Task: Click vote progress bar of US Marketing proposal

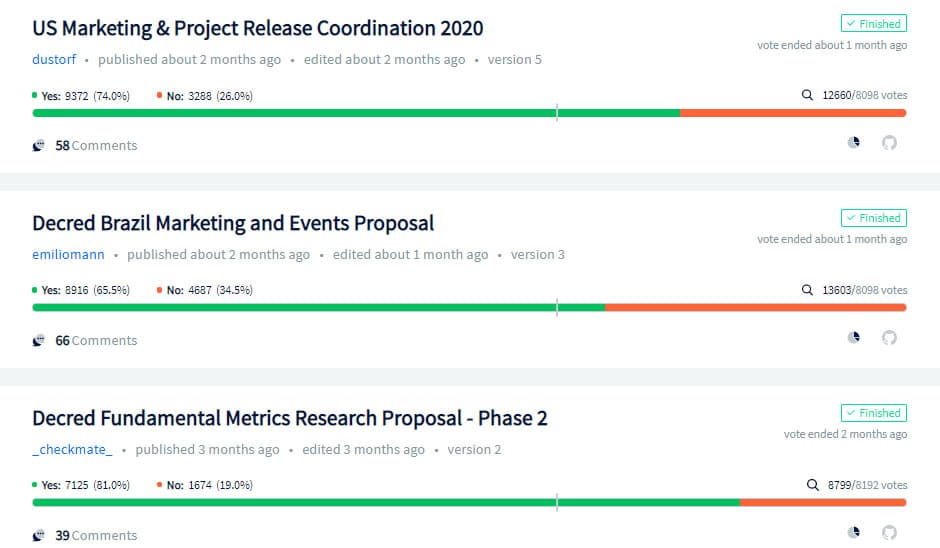Action: coord(469,113)
